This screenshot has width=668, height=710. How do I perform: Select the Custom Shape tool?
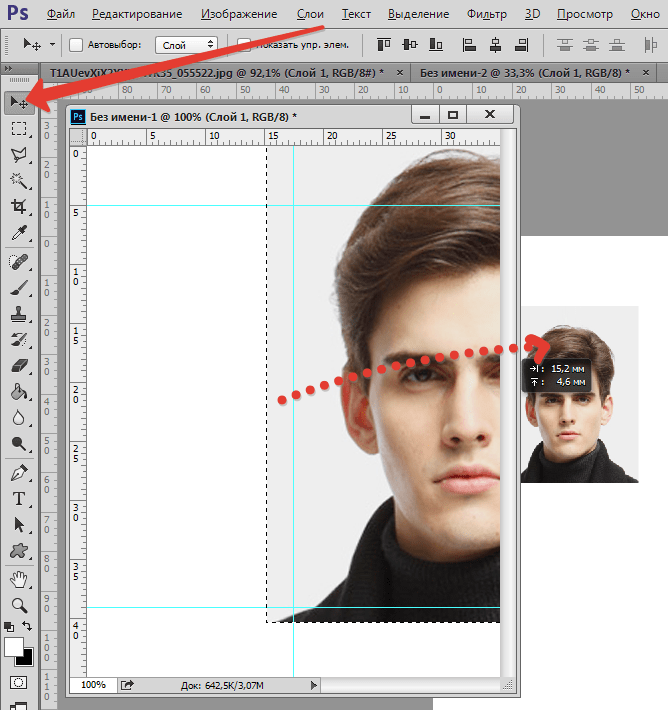coord(19,551)
